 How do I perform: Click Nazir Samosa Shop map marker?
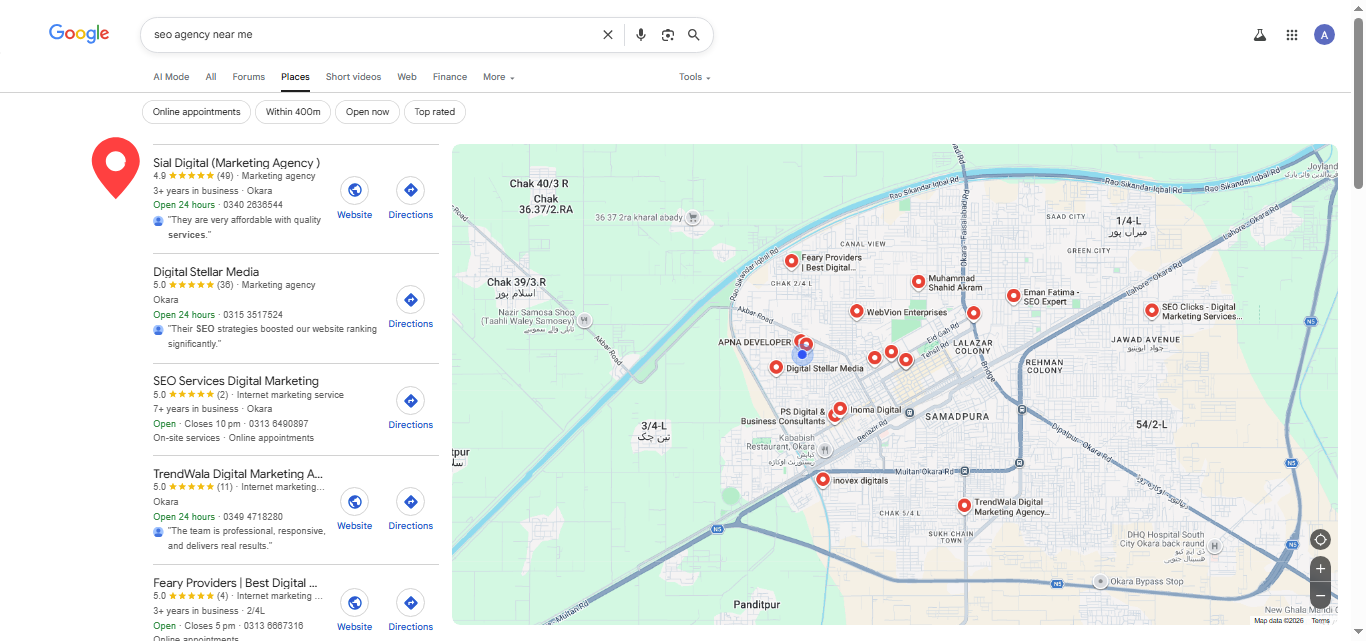pyautogui.click(x=585, y=320)
